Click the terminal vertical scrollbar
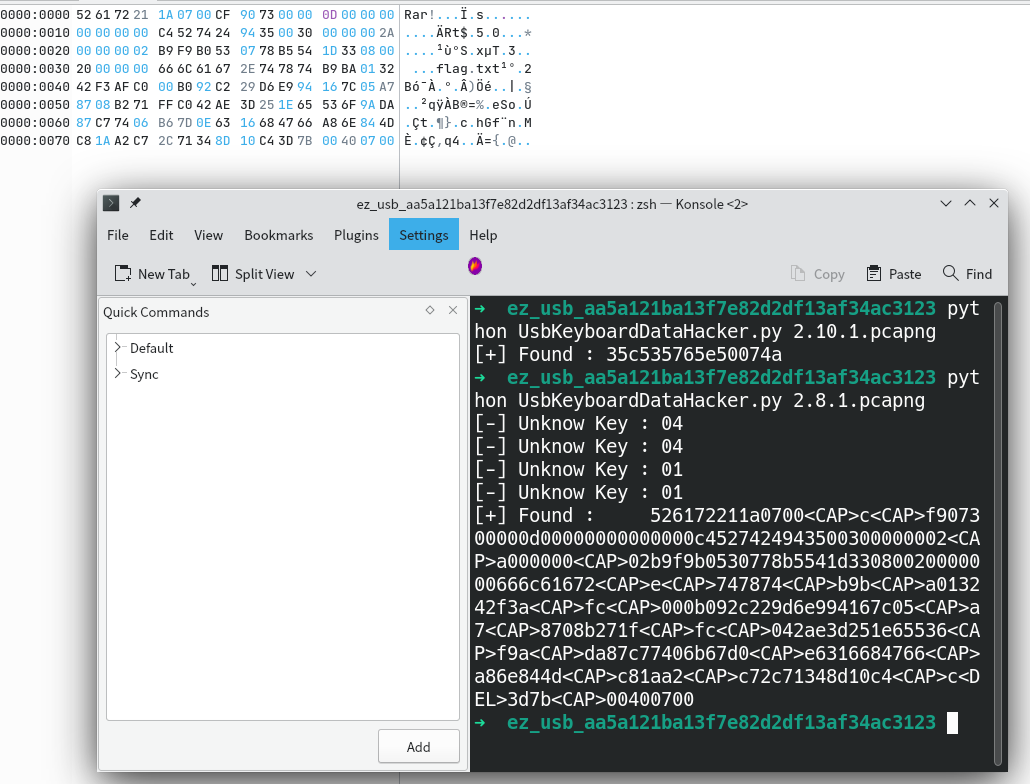 tap(998, 533)
